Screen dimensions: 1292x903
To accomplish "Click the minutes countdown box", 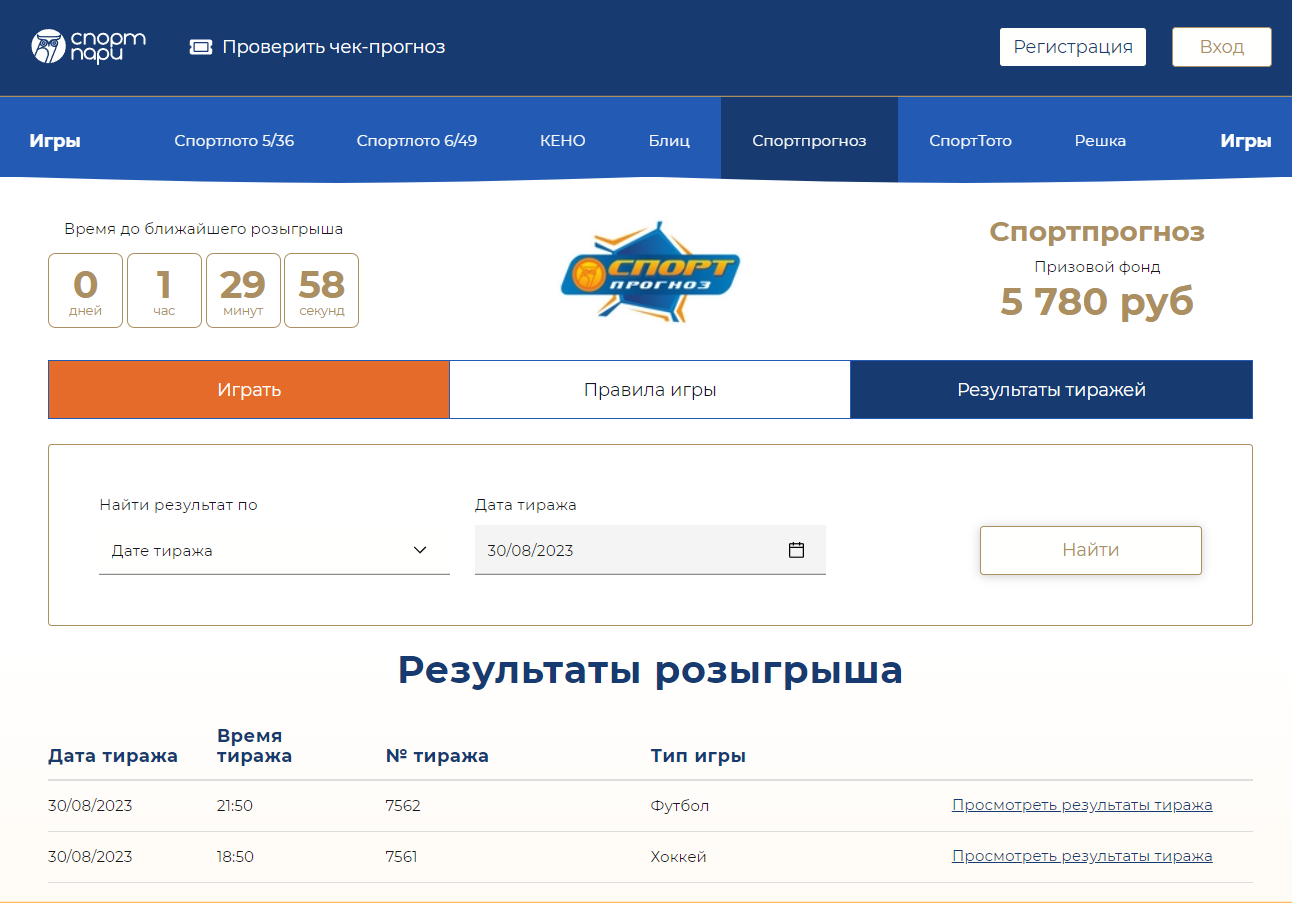I will (x=243, y=290).
